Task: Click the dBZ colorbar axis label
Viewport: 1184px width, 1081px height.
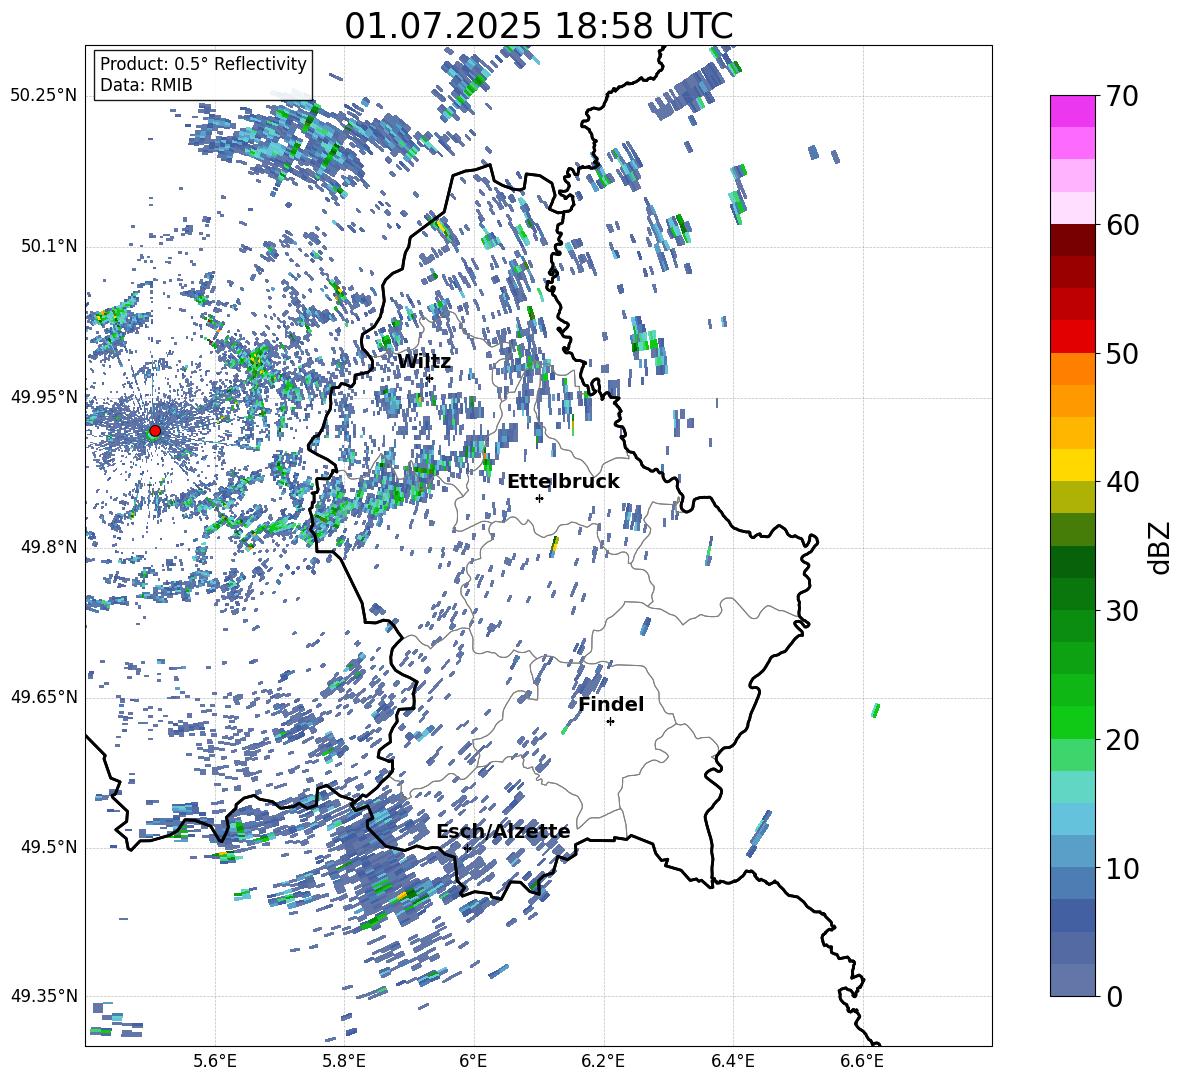Action: pos(1161,547)
